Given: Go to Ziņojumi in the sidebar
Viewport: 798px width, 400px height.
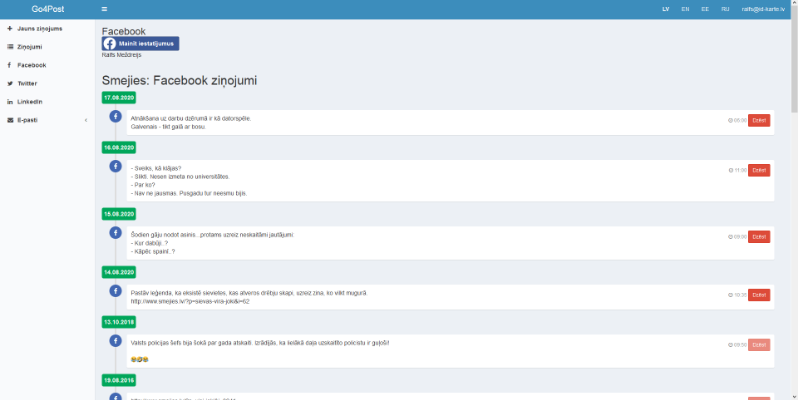Looking at the screenshot, I should coord(47,47).
